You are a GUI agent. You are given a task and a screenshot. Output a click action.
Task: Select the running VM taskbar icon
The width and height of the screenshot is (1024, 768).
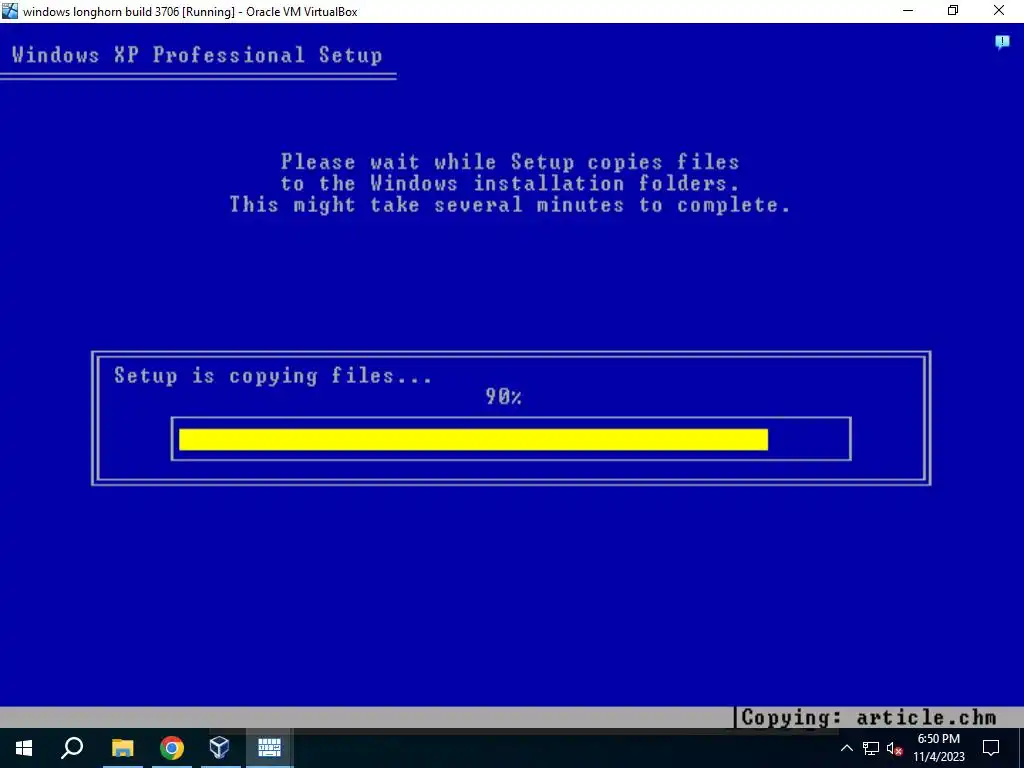tap(269, 747)
